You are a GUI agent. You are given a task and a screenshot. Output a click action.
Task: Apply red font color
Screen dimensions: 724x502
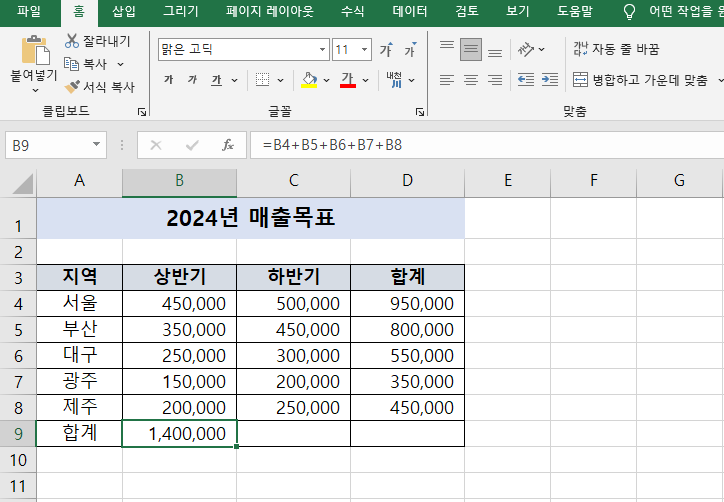(348, 80)
